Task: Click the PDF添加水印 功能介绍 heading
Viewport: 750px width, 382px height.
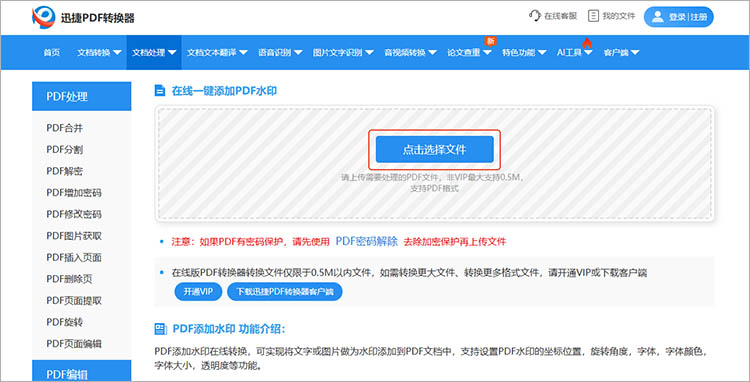Action: click(x=229, y=329)
